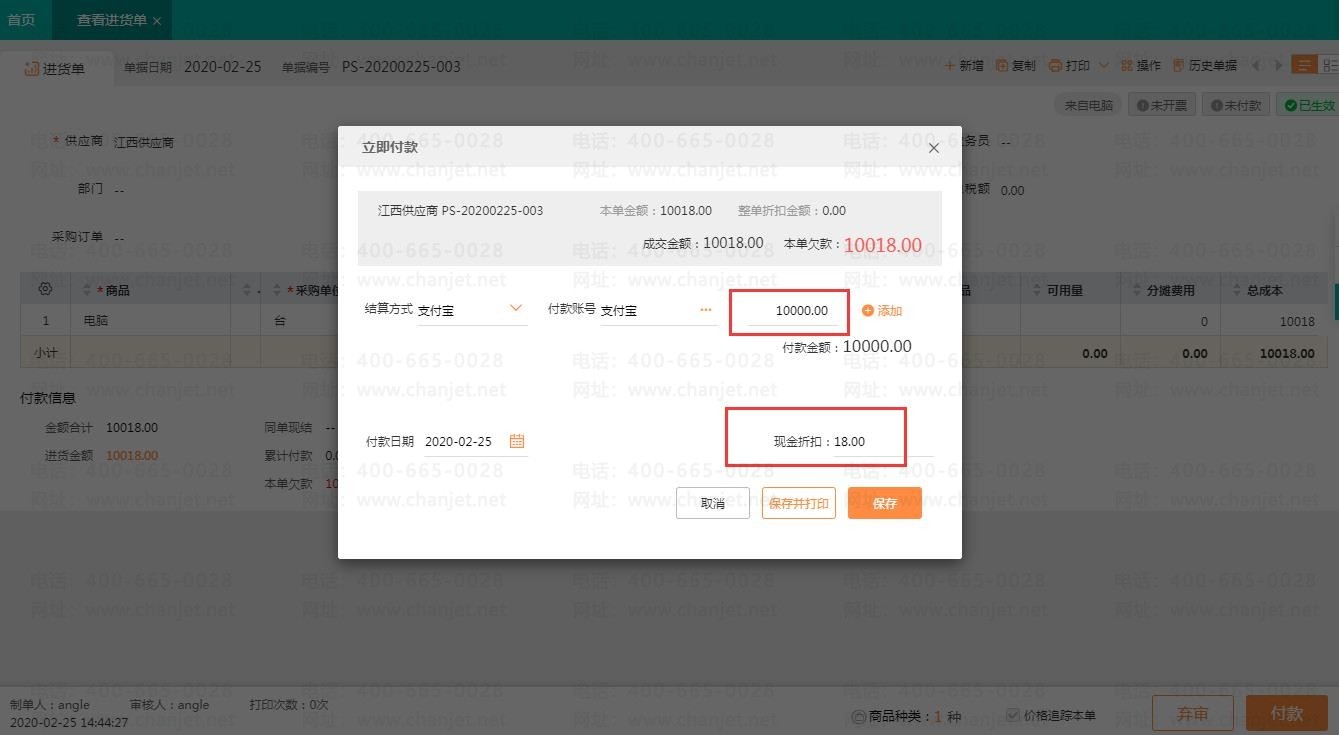
Task: Open the 操作 menu
Action: coord(1141,66)
